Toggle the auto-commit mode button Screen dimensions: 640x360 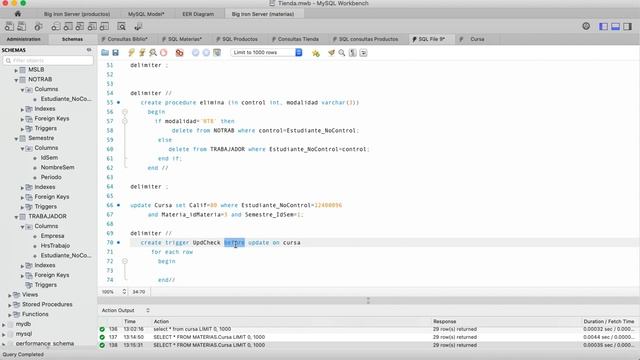click(x=217, y=53)
